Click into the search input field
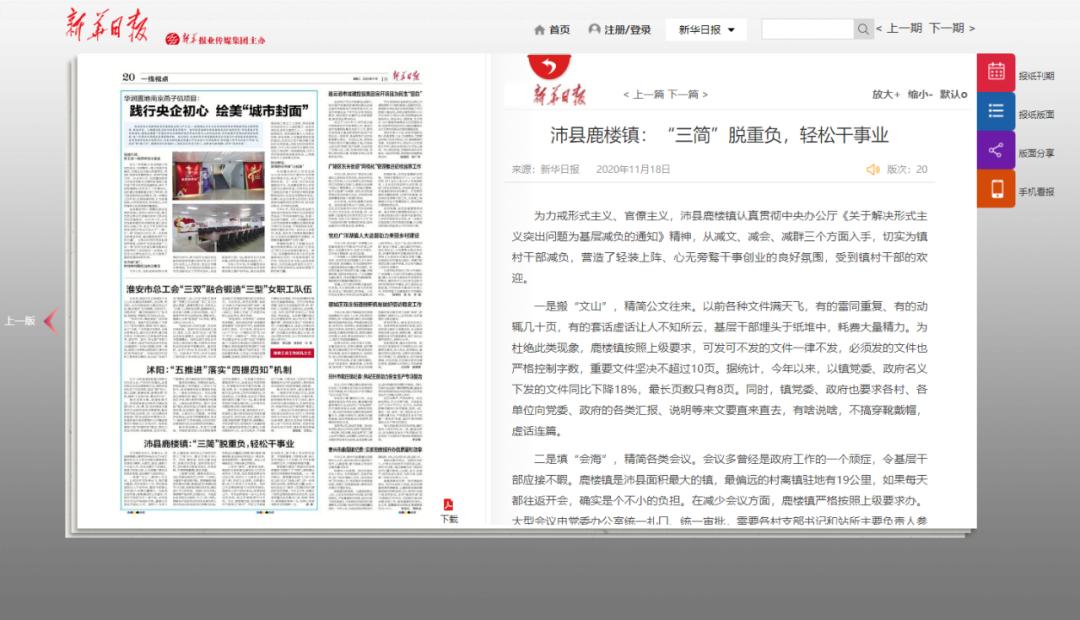Viewport: 1080px width, 620px height. point(806,29)
